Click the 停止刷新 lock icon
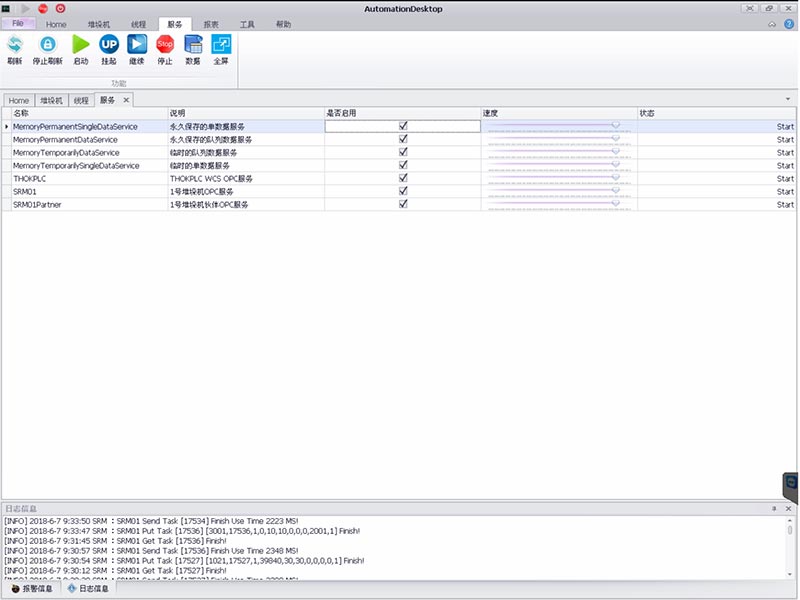The width and height of the screenshot is (800, 600). tap(47, 45)
